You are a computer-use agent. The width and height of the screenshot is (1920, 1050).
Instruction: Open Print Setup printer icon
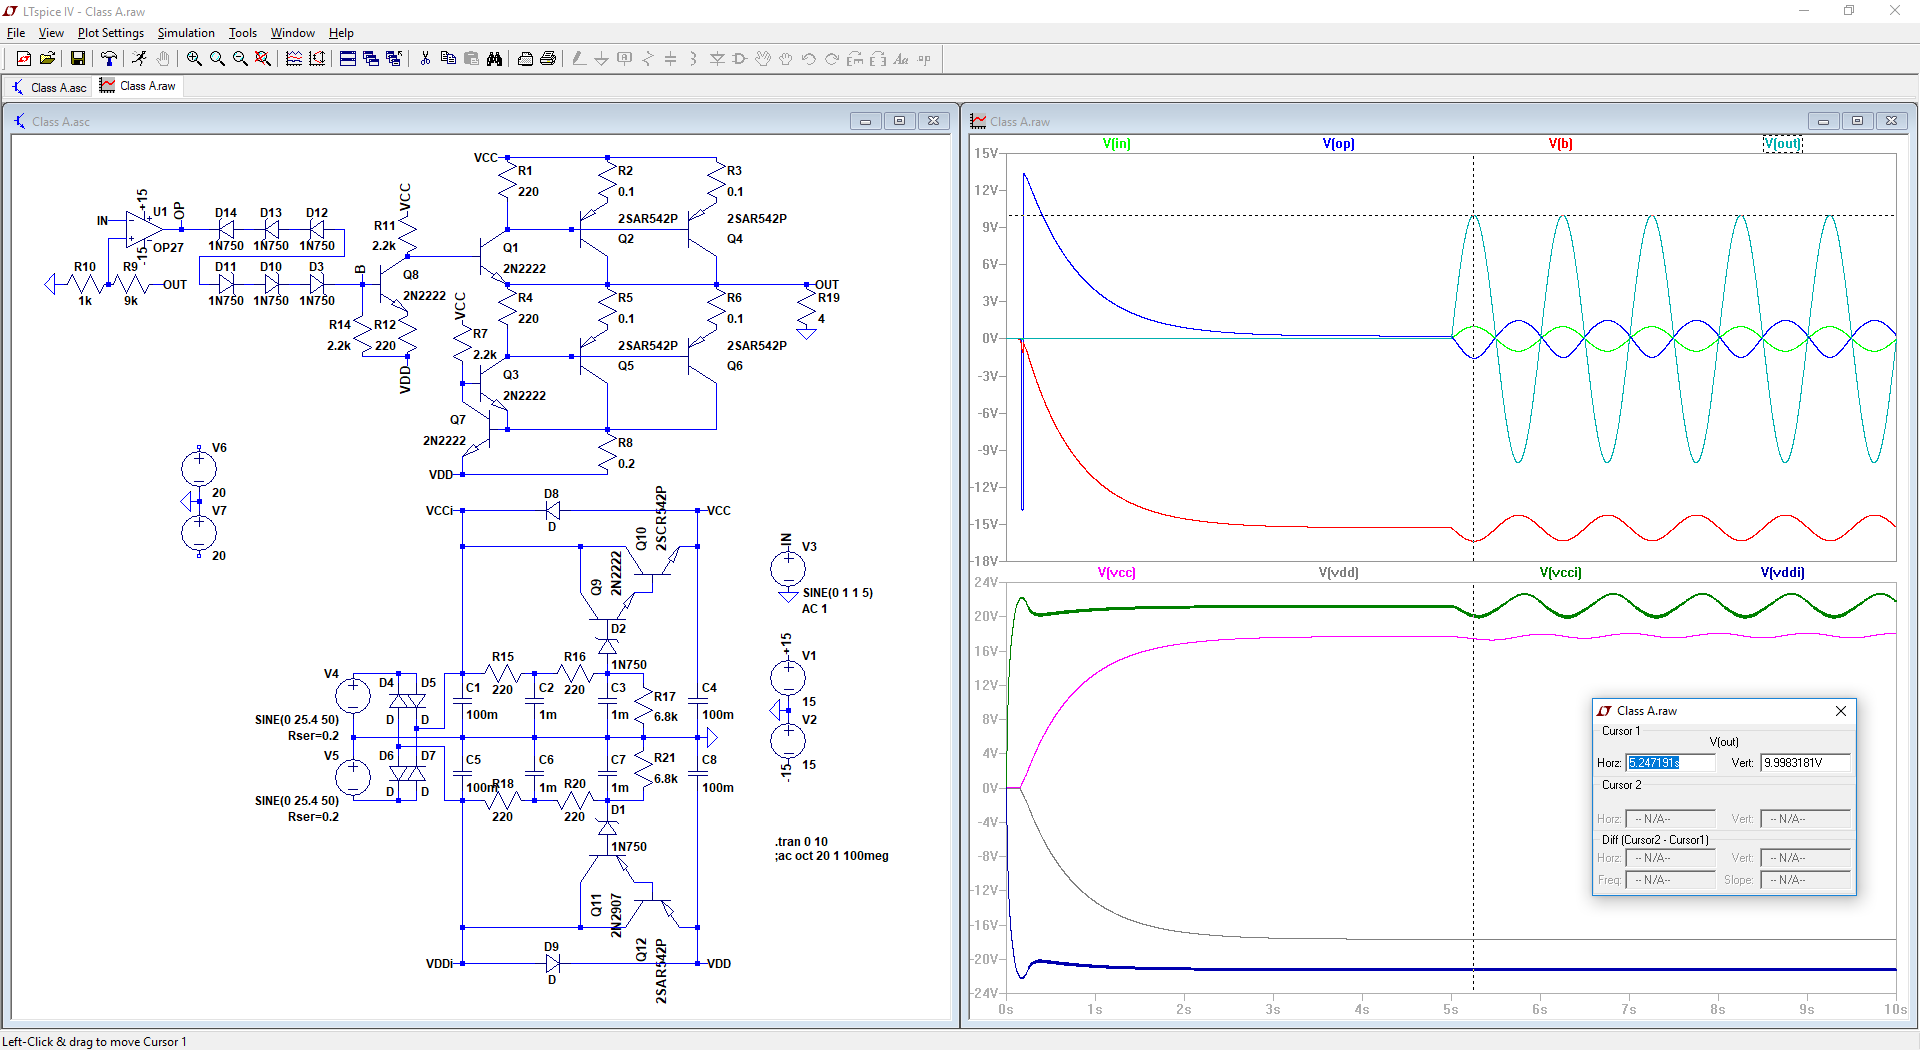click(525, 59)
